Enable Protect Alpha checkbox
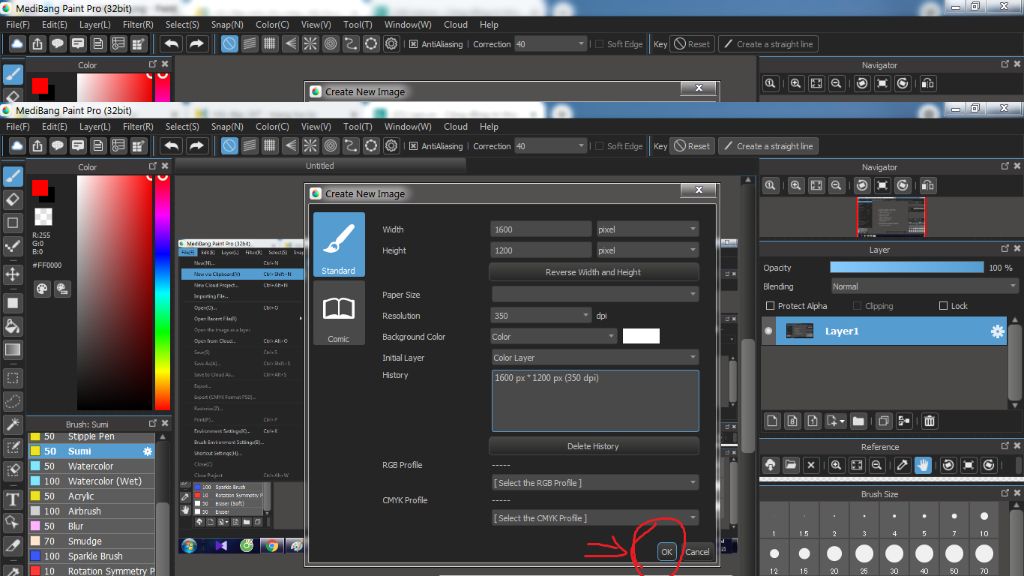The height and width of the screenshot is (576, 1024). [x=770, y=306]
